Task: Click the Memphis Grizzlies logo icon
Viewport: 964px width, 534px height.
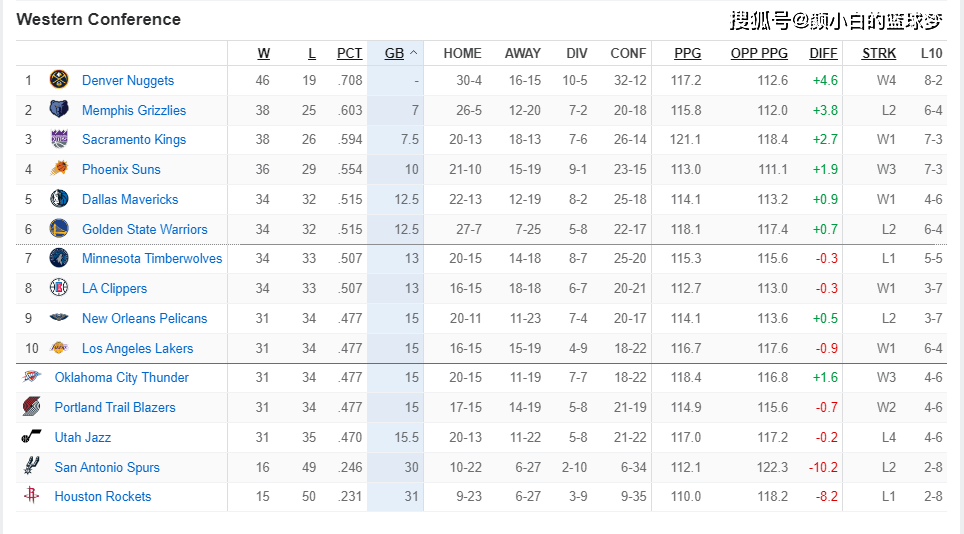Action: pyautogui.click(x=59, y=109)
